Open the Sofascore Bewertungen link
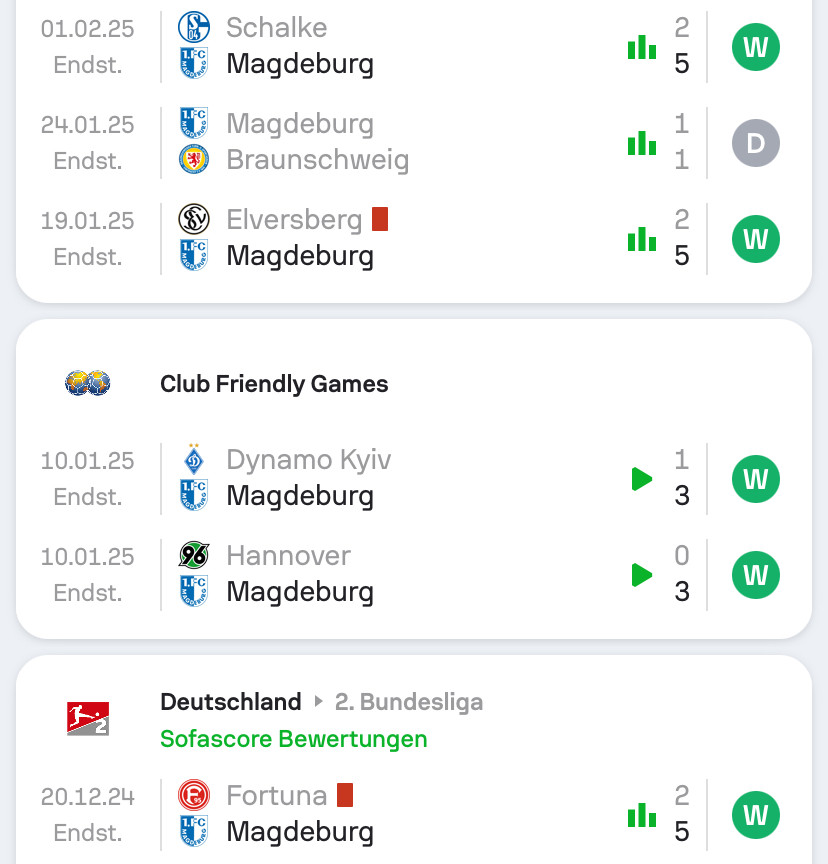This screenshot has height=864, width=828. point(293,739)
